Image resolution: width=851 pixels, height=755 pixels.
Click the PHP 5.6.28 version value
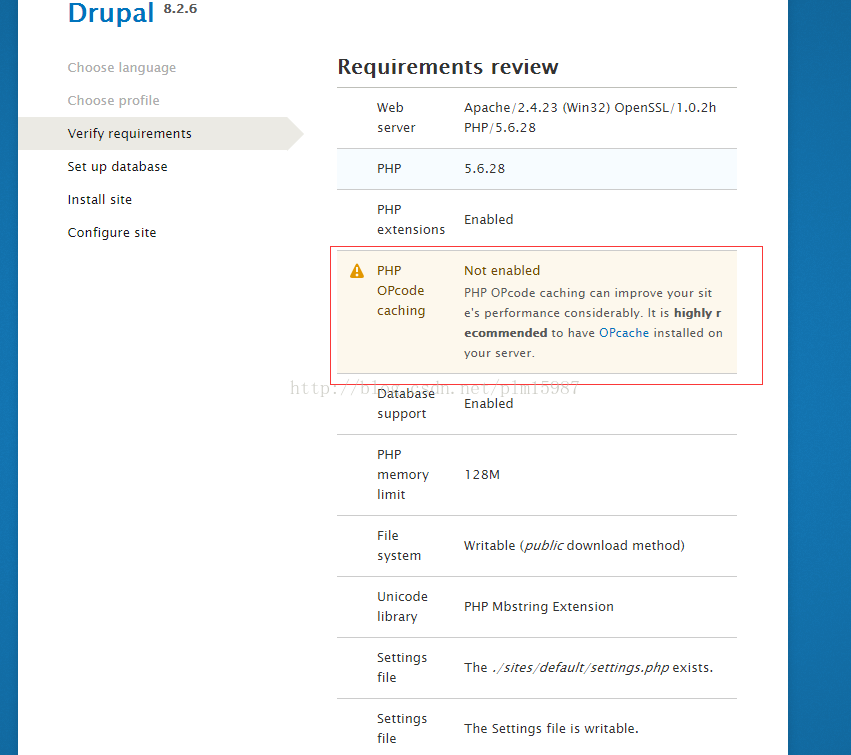(x=484, y=169)
